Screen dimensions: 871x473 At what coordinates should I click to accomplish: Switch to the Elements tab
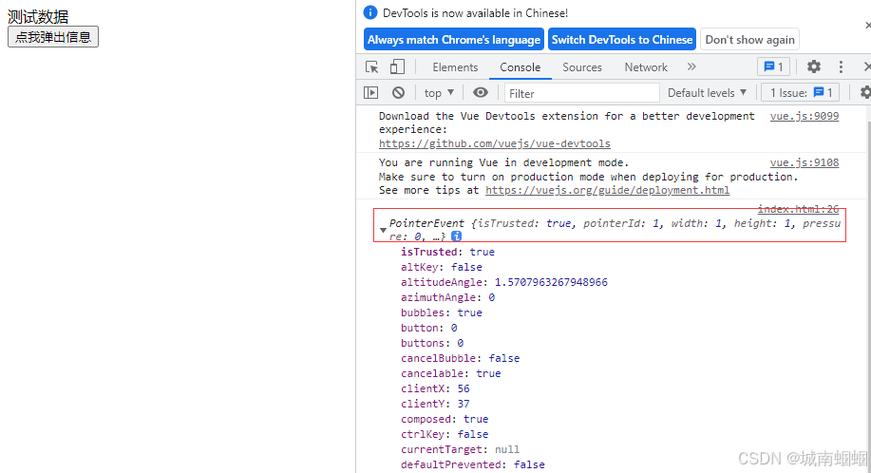click(455, 67)
